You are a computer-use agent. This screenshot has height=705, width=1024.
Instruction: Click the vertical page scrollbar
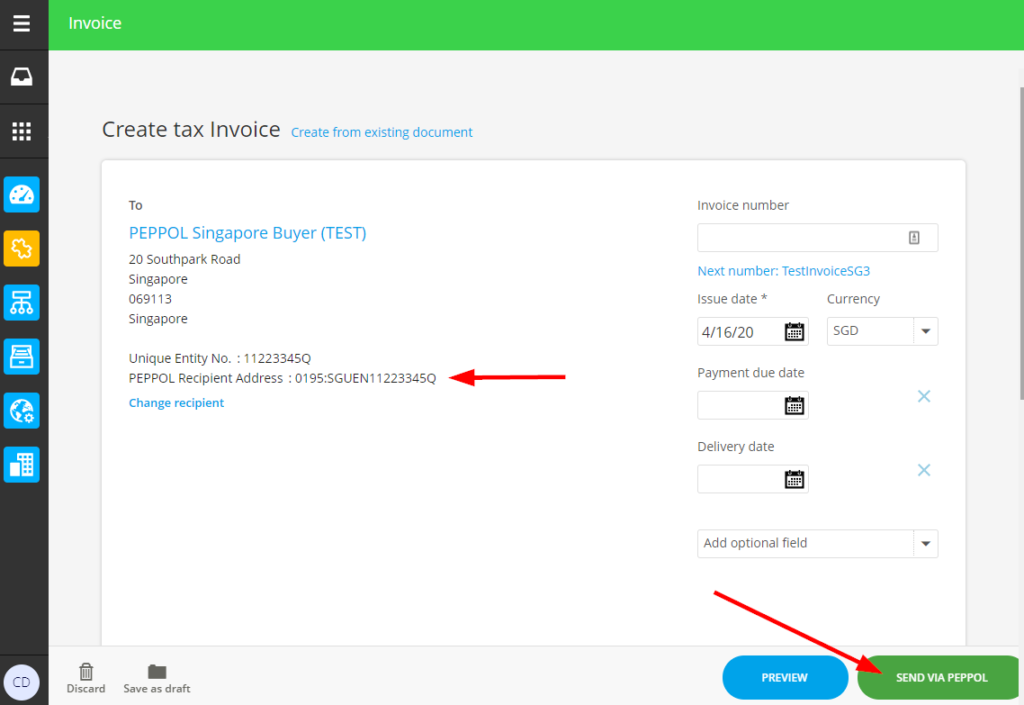tap(1021, 242)
